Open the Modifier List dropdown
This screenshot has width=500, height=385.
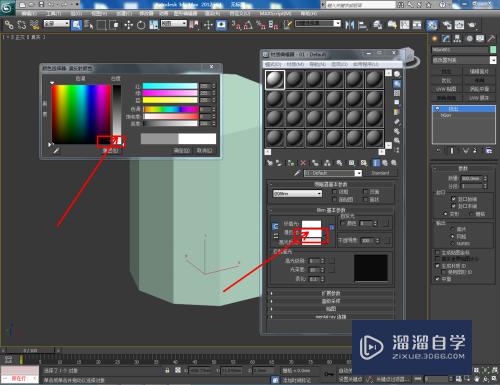click(464, 60)
